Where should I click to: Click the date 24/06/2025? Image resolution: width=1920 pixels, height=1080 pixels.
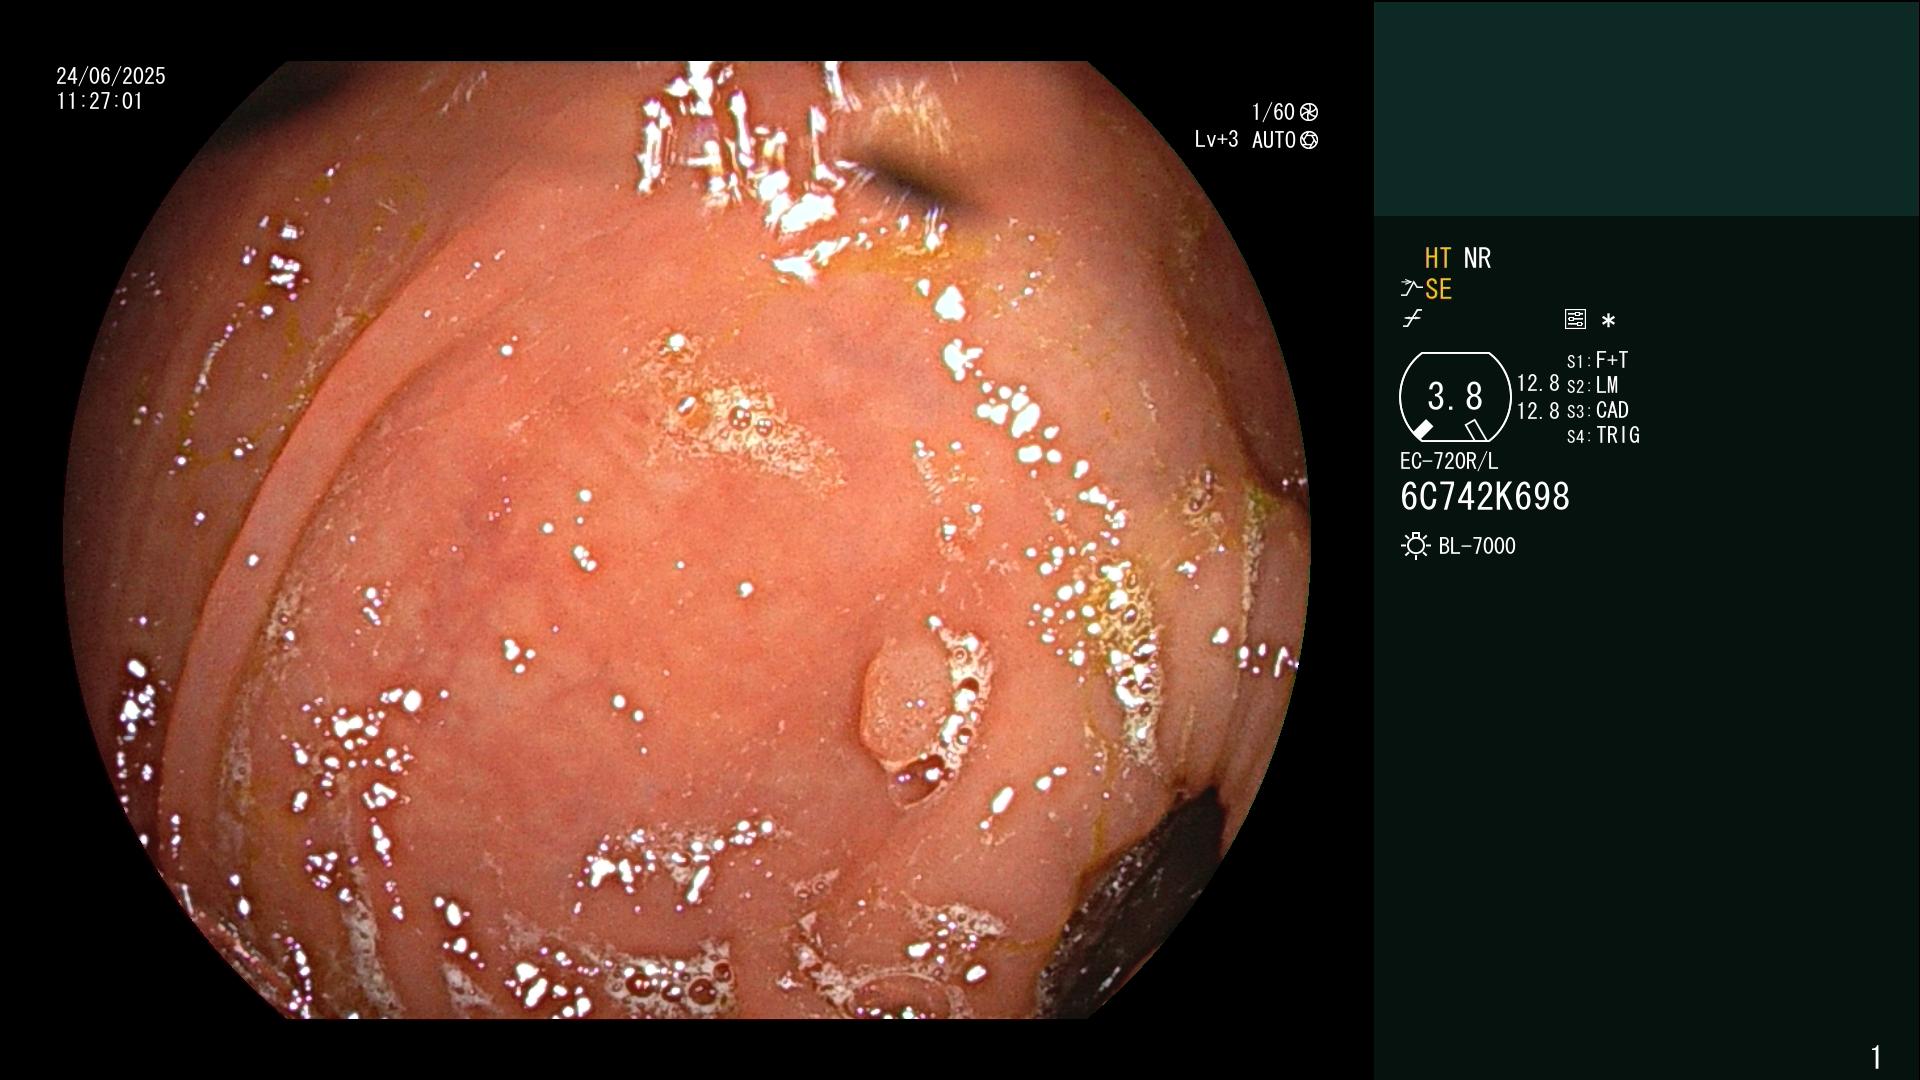click(x=111, y=76)
